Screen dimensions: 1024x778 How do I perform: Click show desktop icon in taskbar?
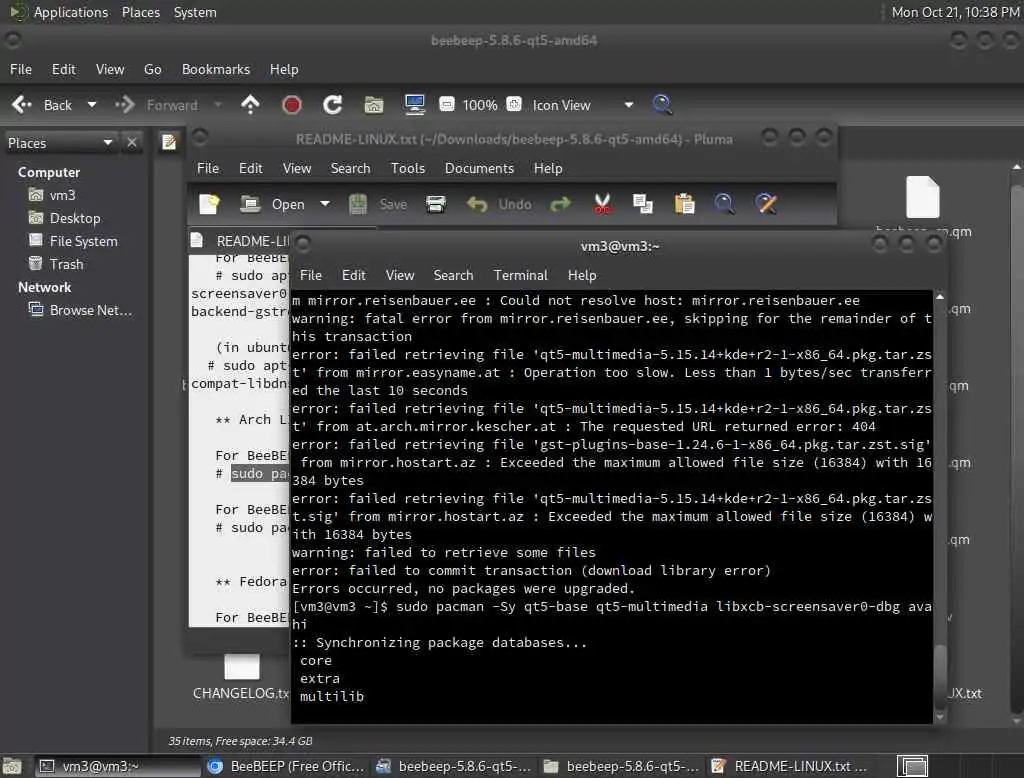[x=12, y=766]
